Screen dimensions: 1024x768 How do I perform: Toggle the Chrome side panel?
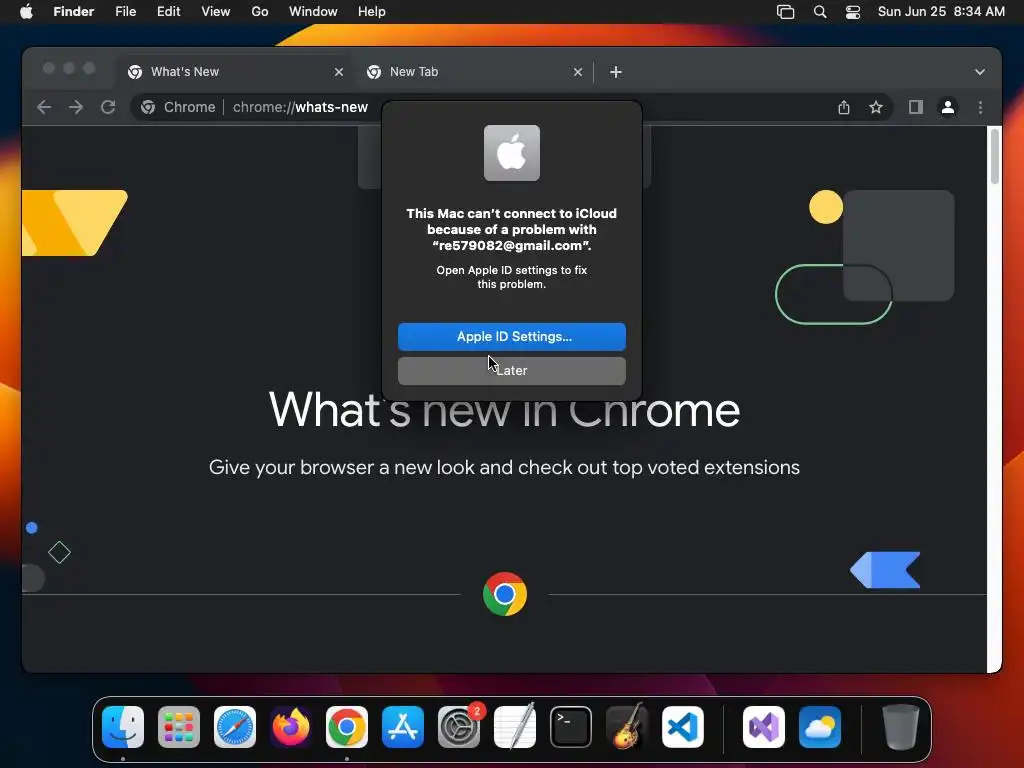pyautogui.click(x=916, y=107)
